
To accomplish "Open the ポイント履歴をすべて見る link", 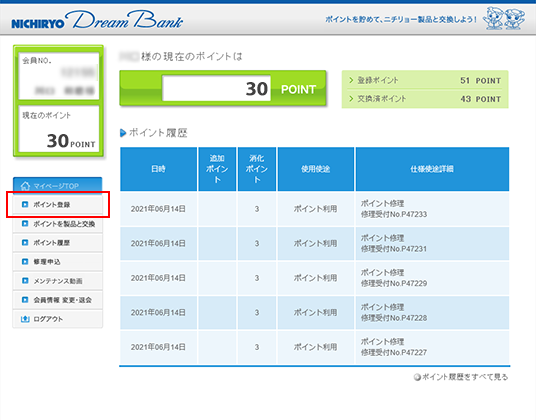I will pos(465,377).
